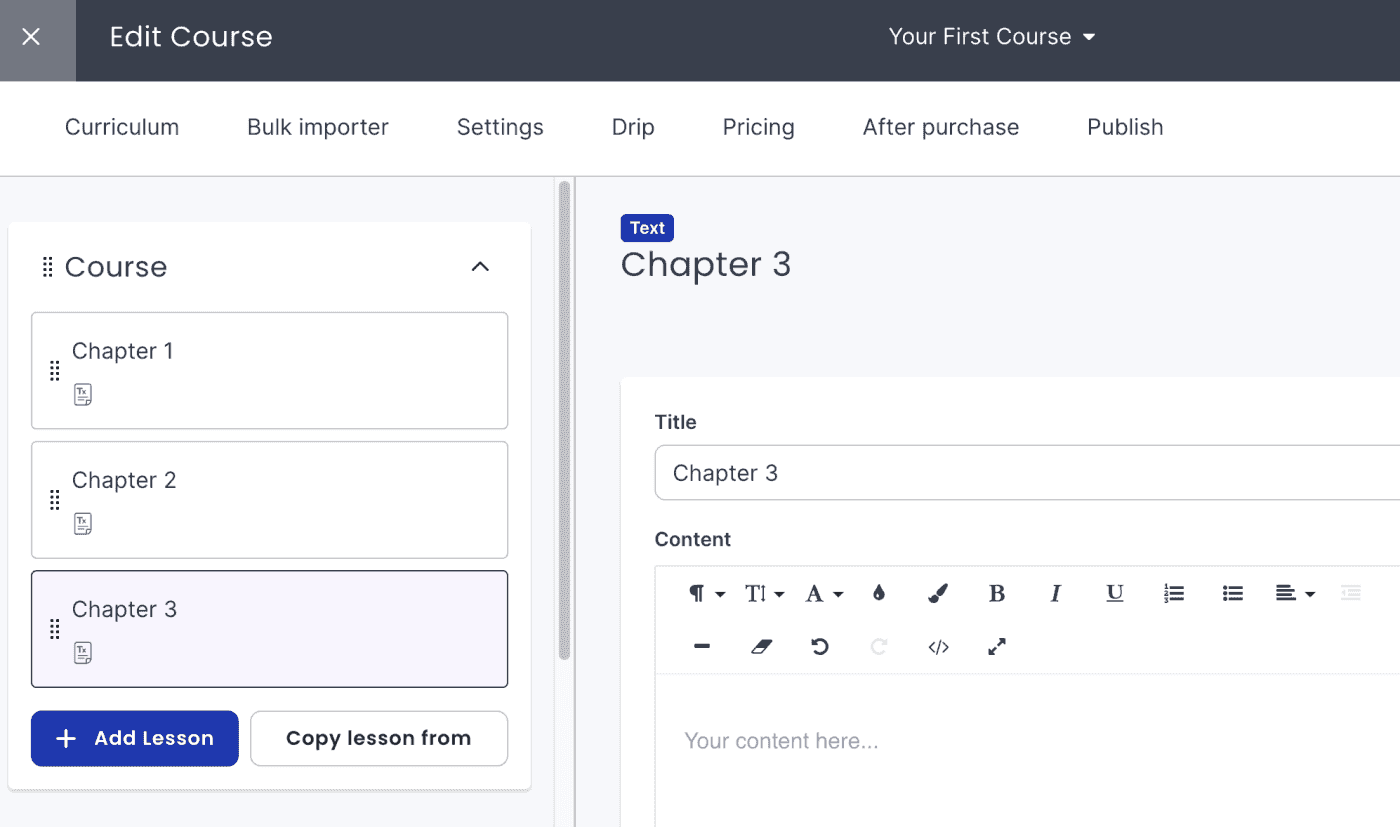Select the Chapter 2 lesson

pyautogui.click(x=269, y=499)
